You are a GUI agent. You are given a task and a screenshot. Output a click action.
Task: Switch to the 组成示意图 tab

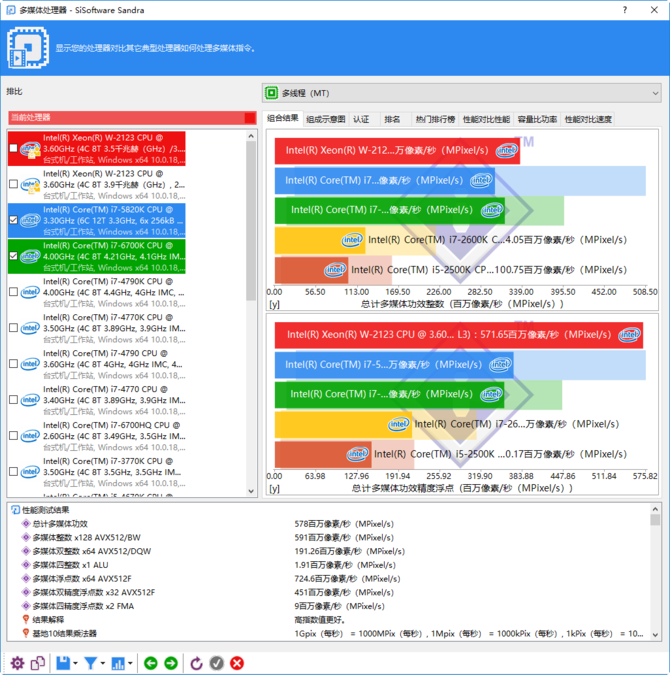coord(326,119)
